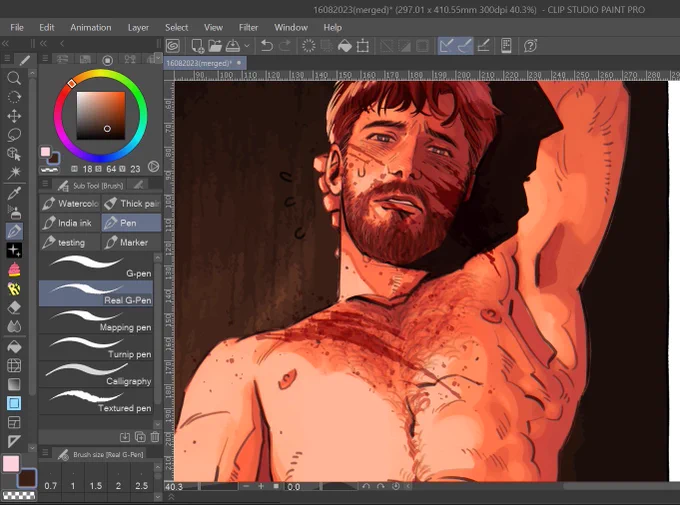
Task: Open Clip Studio launcher icon
Action: (x=173, y=46)
